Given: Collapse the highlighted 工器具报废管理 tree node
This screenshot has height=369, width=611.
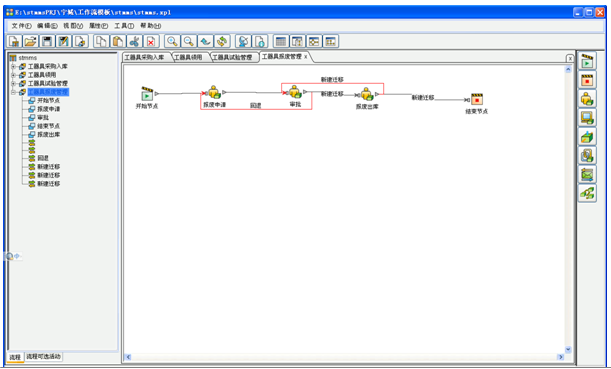Looking at the screenshot, I should (x=13, y=92).
